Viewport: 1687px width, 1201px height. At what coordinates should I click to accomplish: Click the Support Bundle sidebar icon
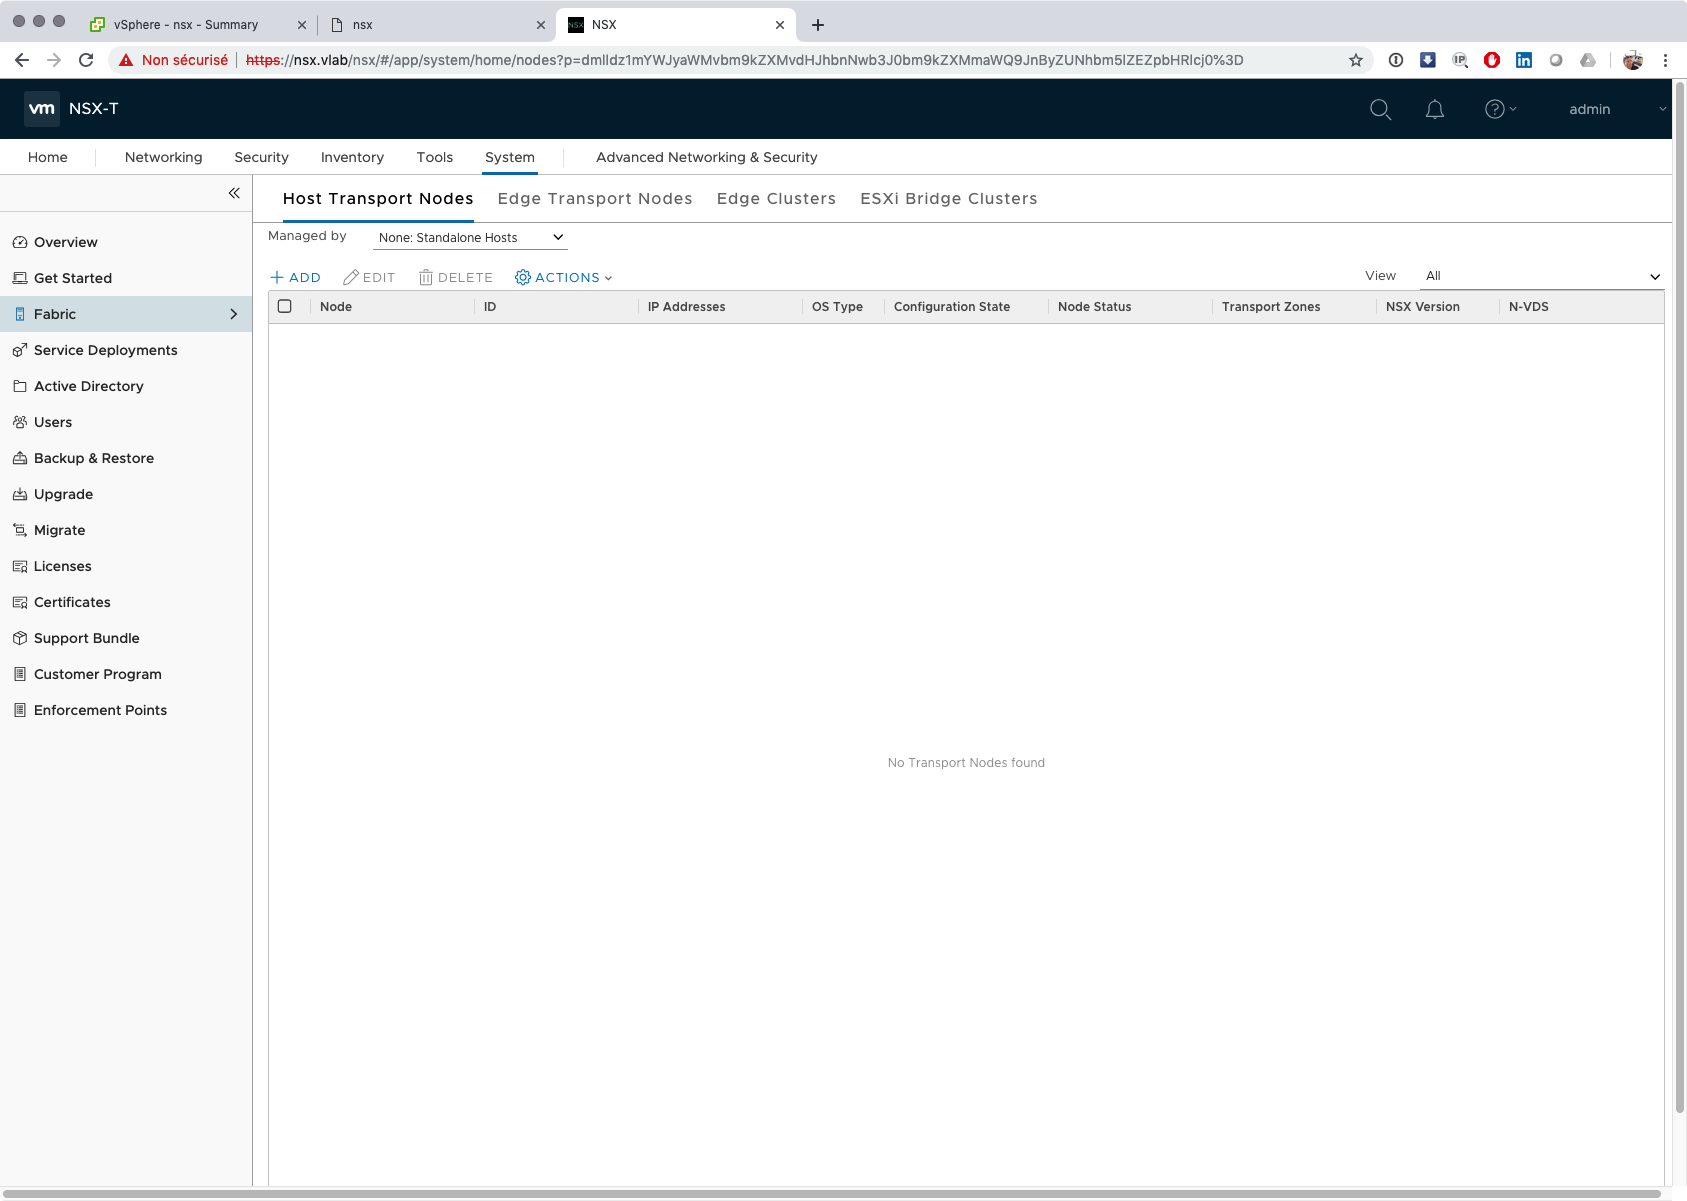19,638
